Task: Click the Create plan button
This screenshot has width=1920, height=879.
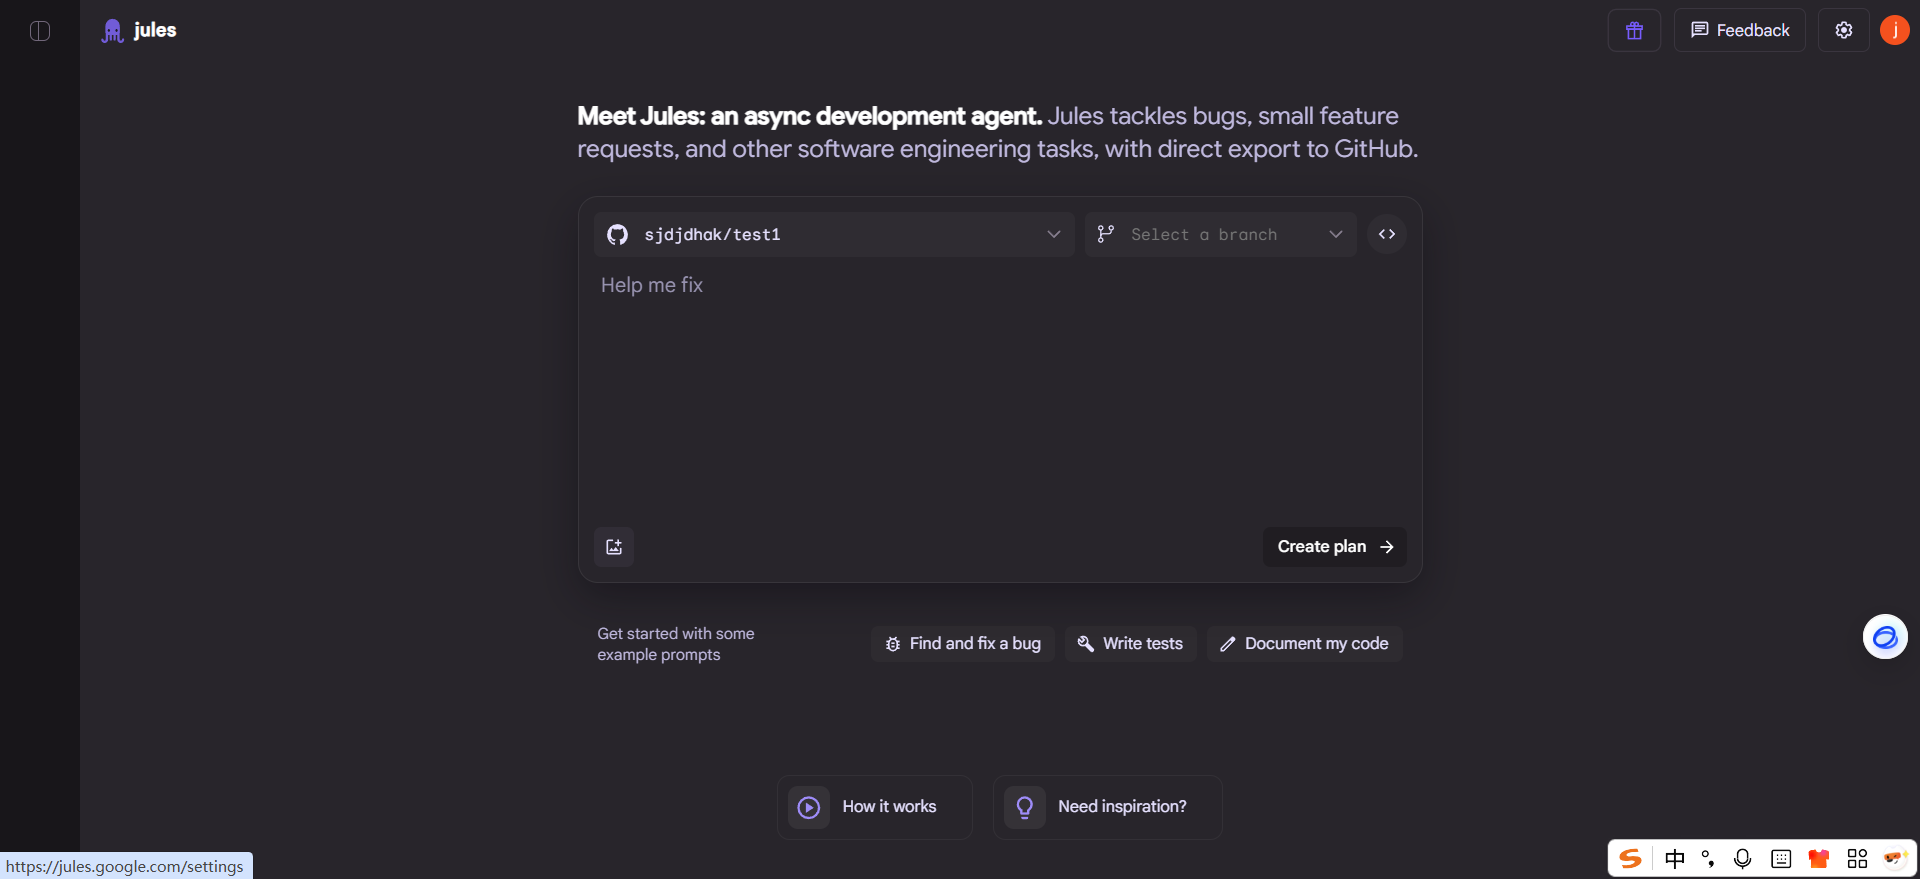Action: click(x=1335, y=547)
